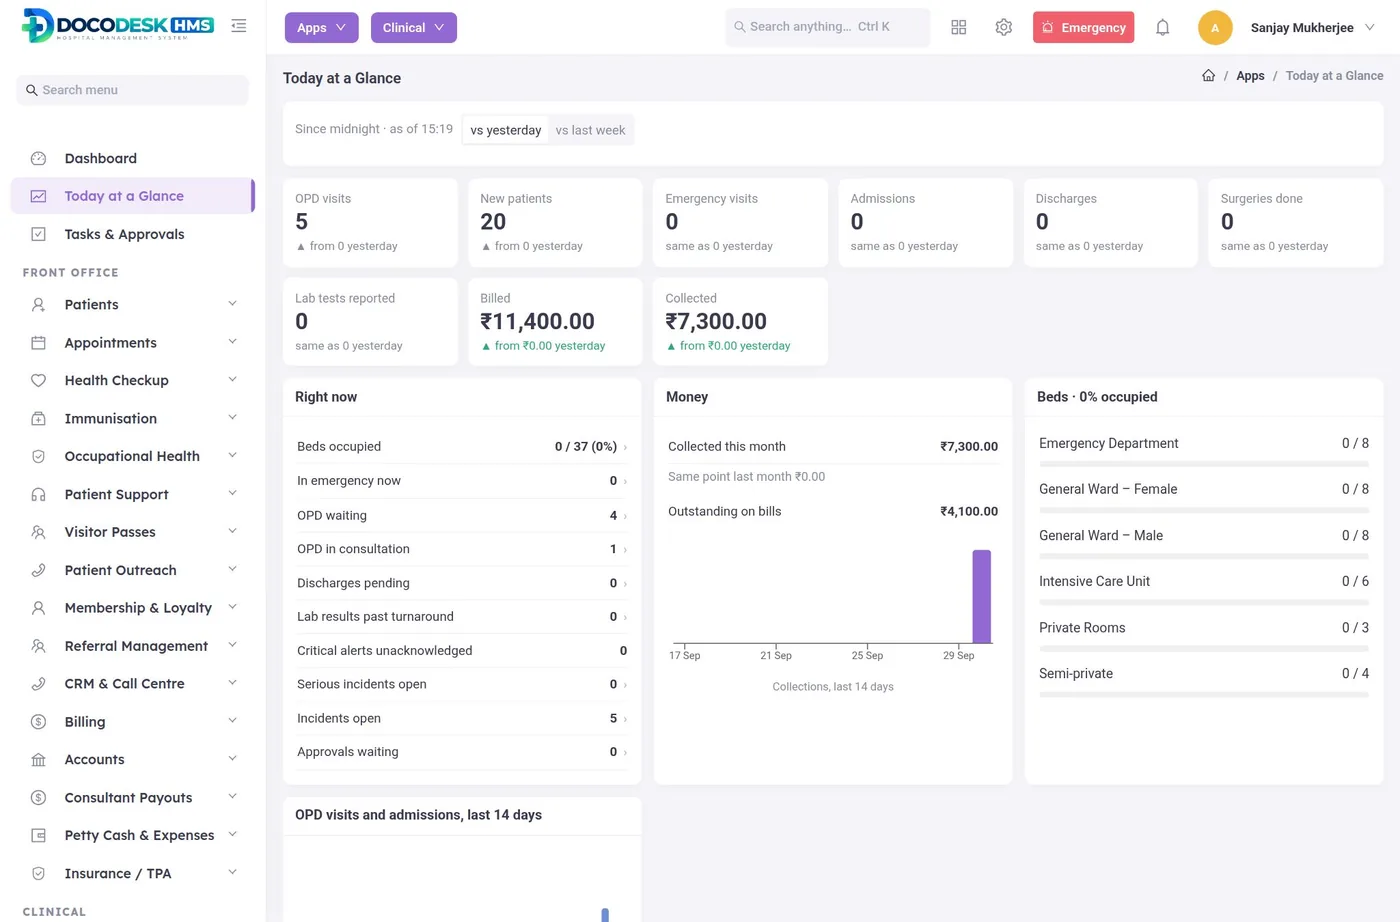Screen dimensions: 1400x922
Task: Open the Clinical dropdown menu
Action: coord(413,28)
